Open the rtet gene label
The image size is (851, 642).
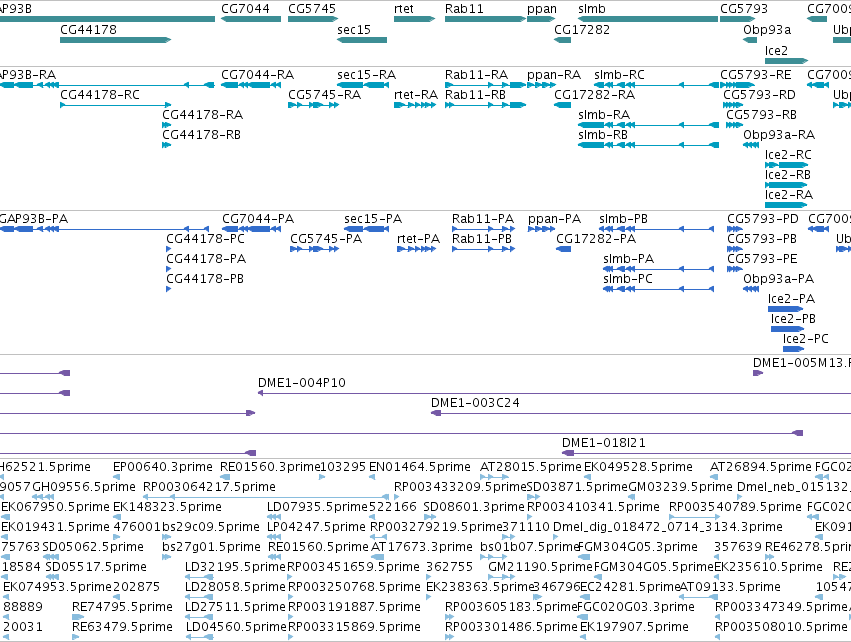(404, 9)
